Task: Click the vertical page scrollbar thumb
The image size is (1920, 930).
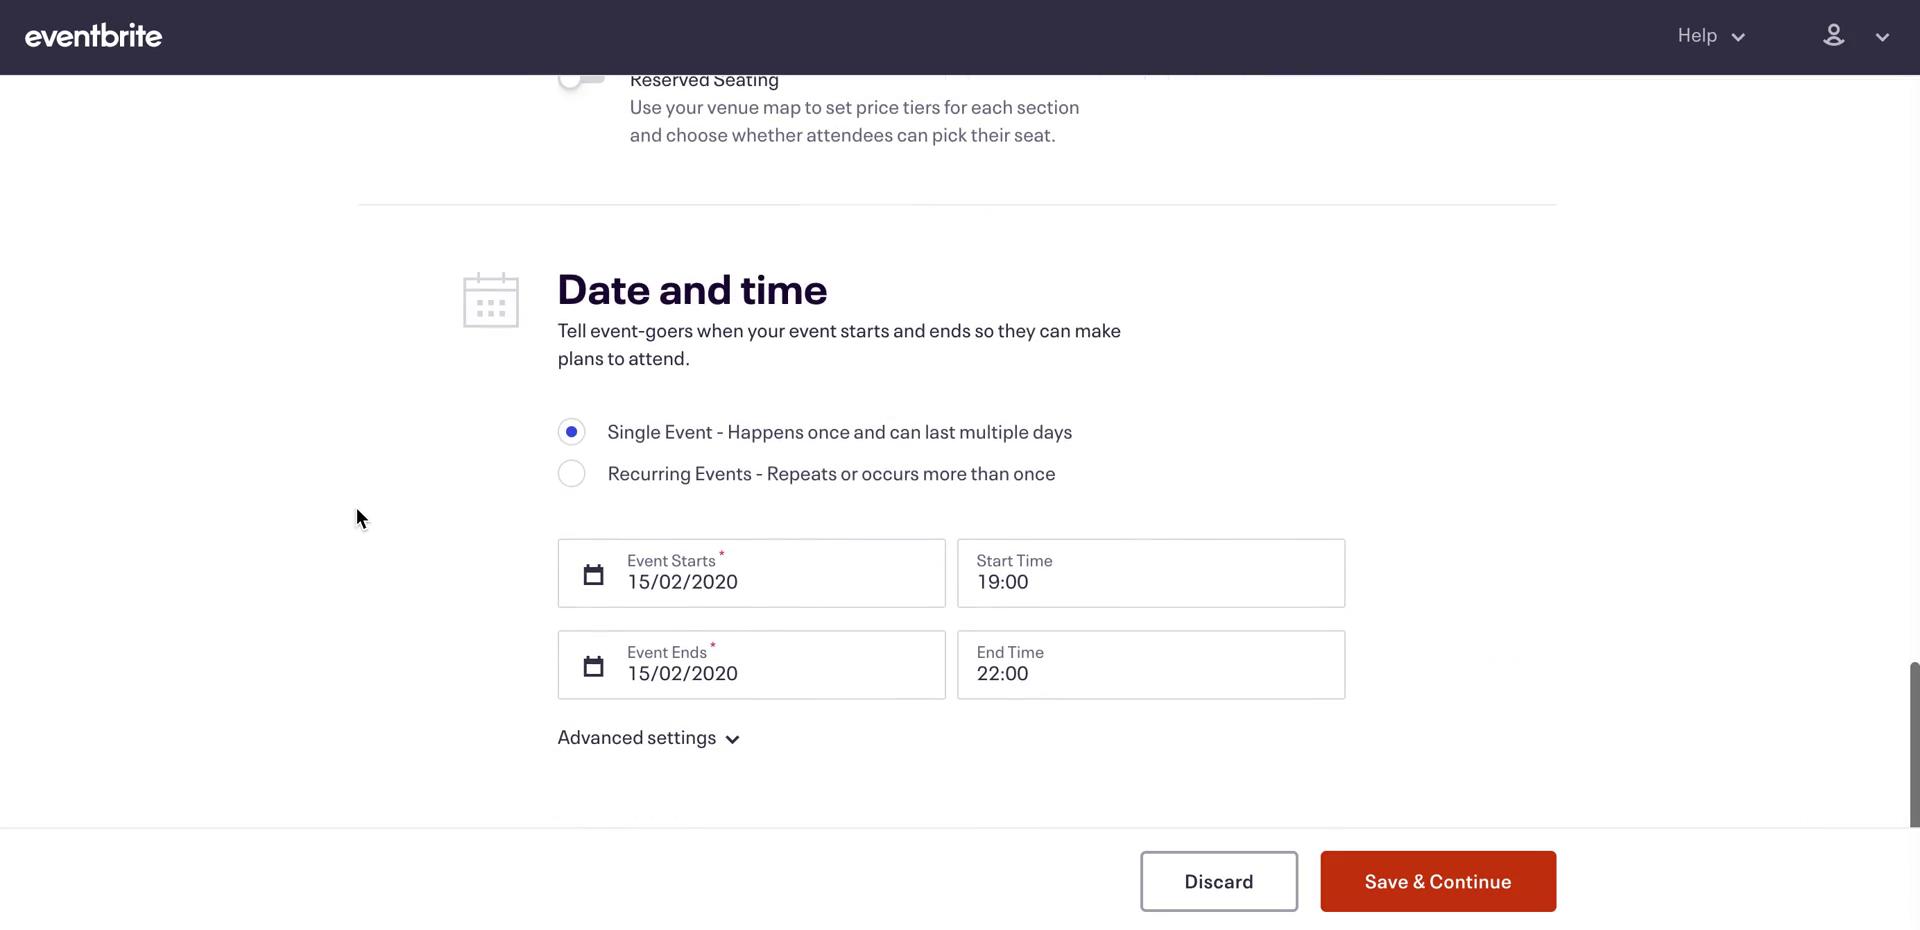Action: tap(1914, 744)
